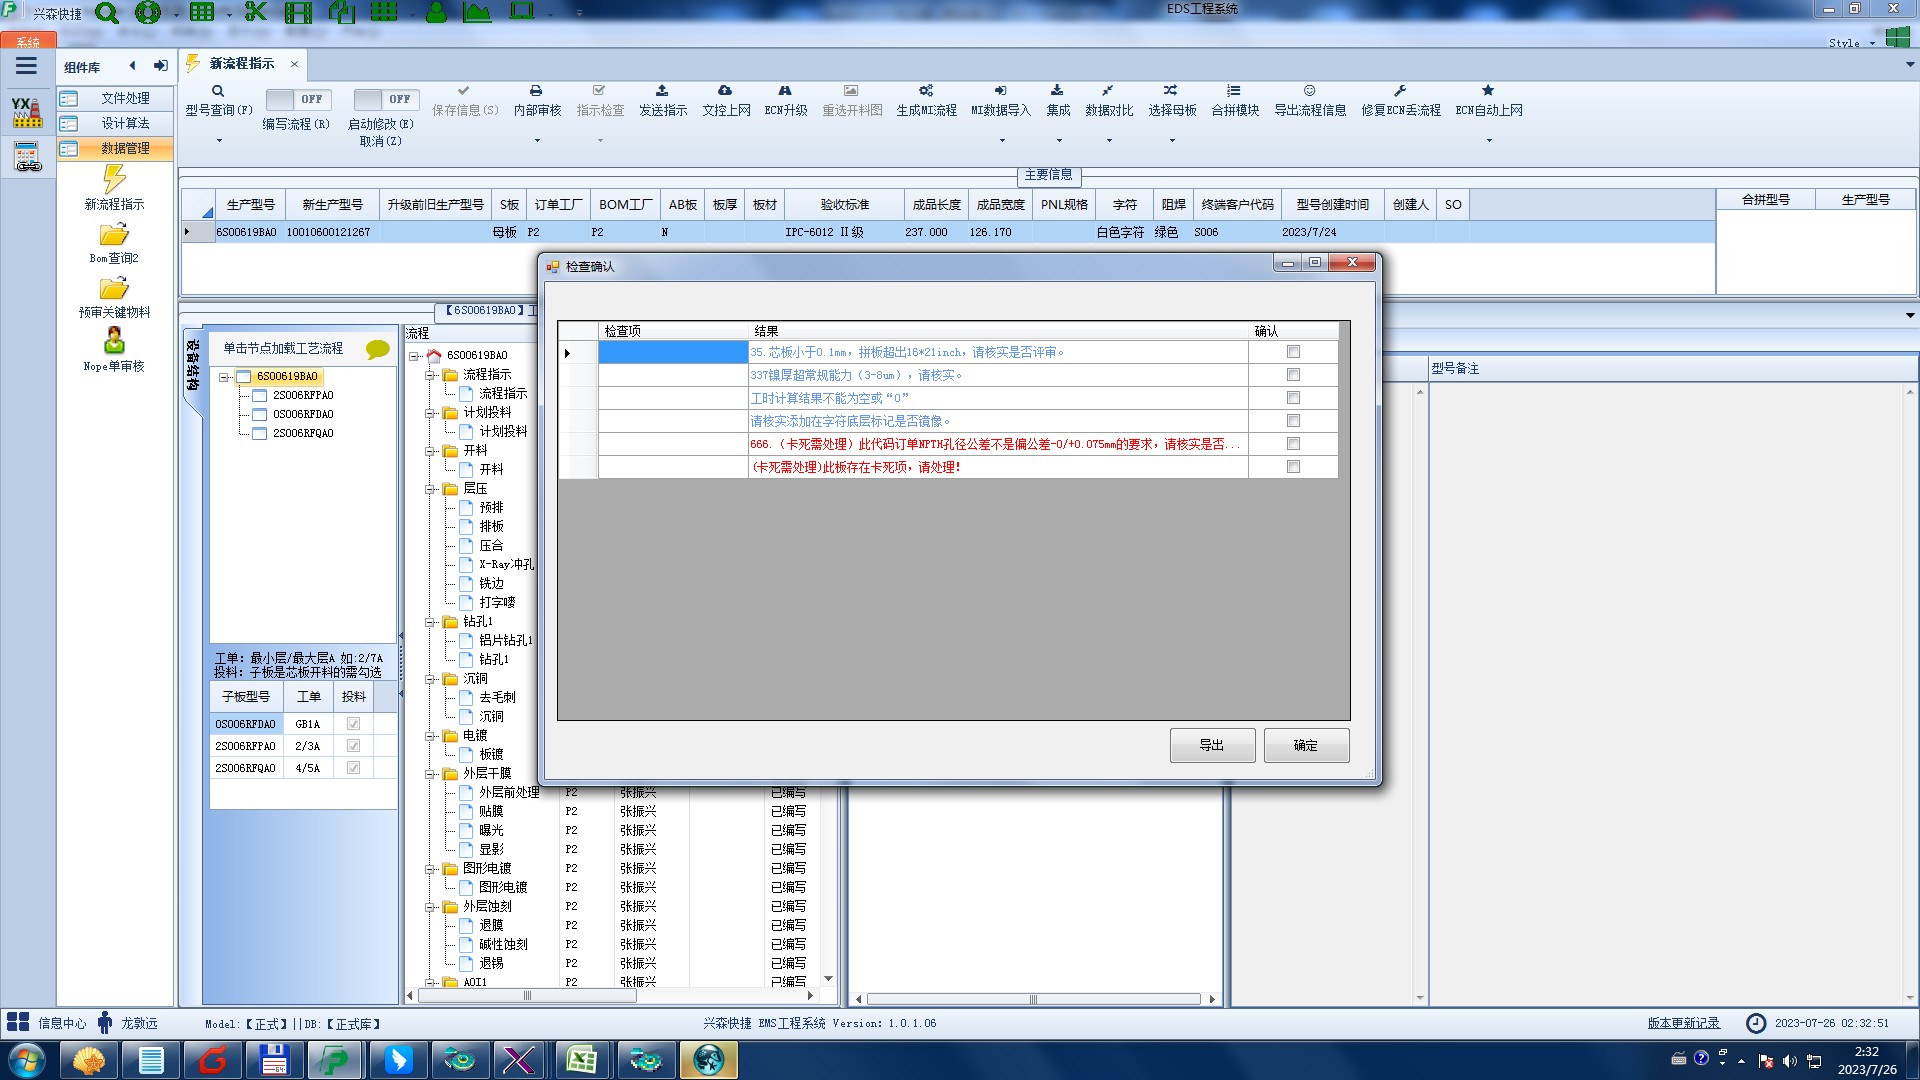The width and height of the screenshot is (1920, 1080).
Task: Click the 文控上网 cloud upload icon
Action: tap(725, 91)
